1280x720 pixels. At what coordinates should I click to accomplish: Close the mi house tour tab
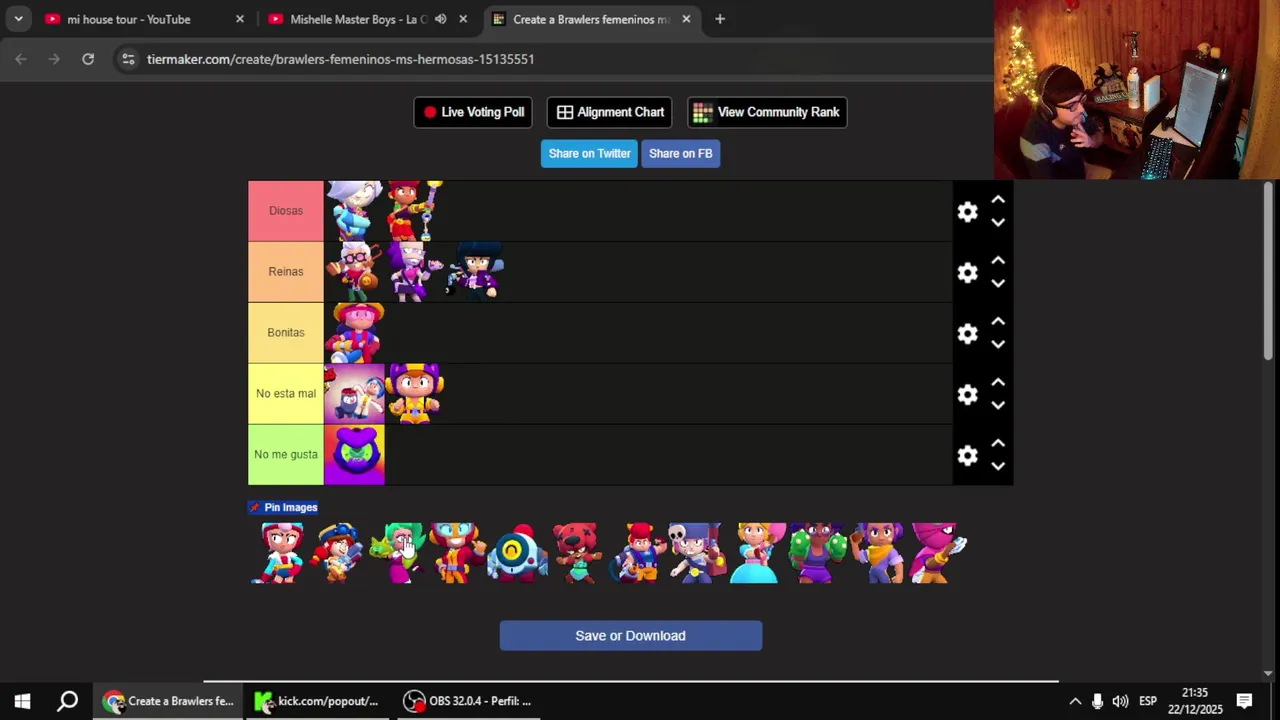click(240, 19)
